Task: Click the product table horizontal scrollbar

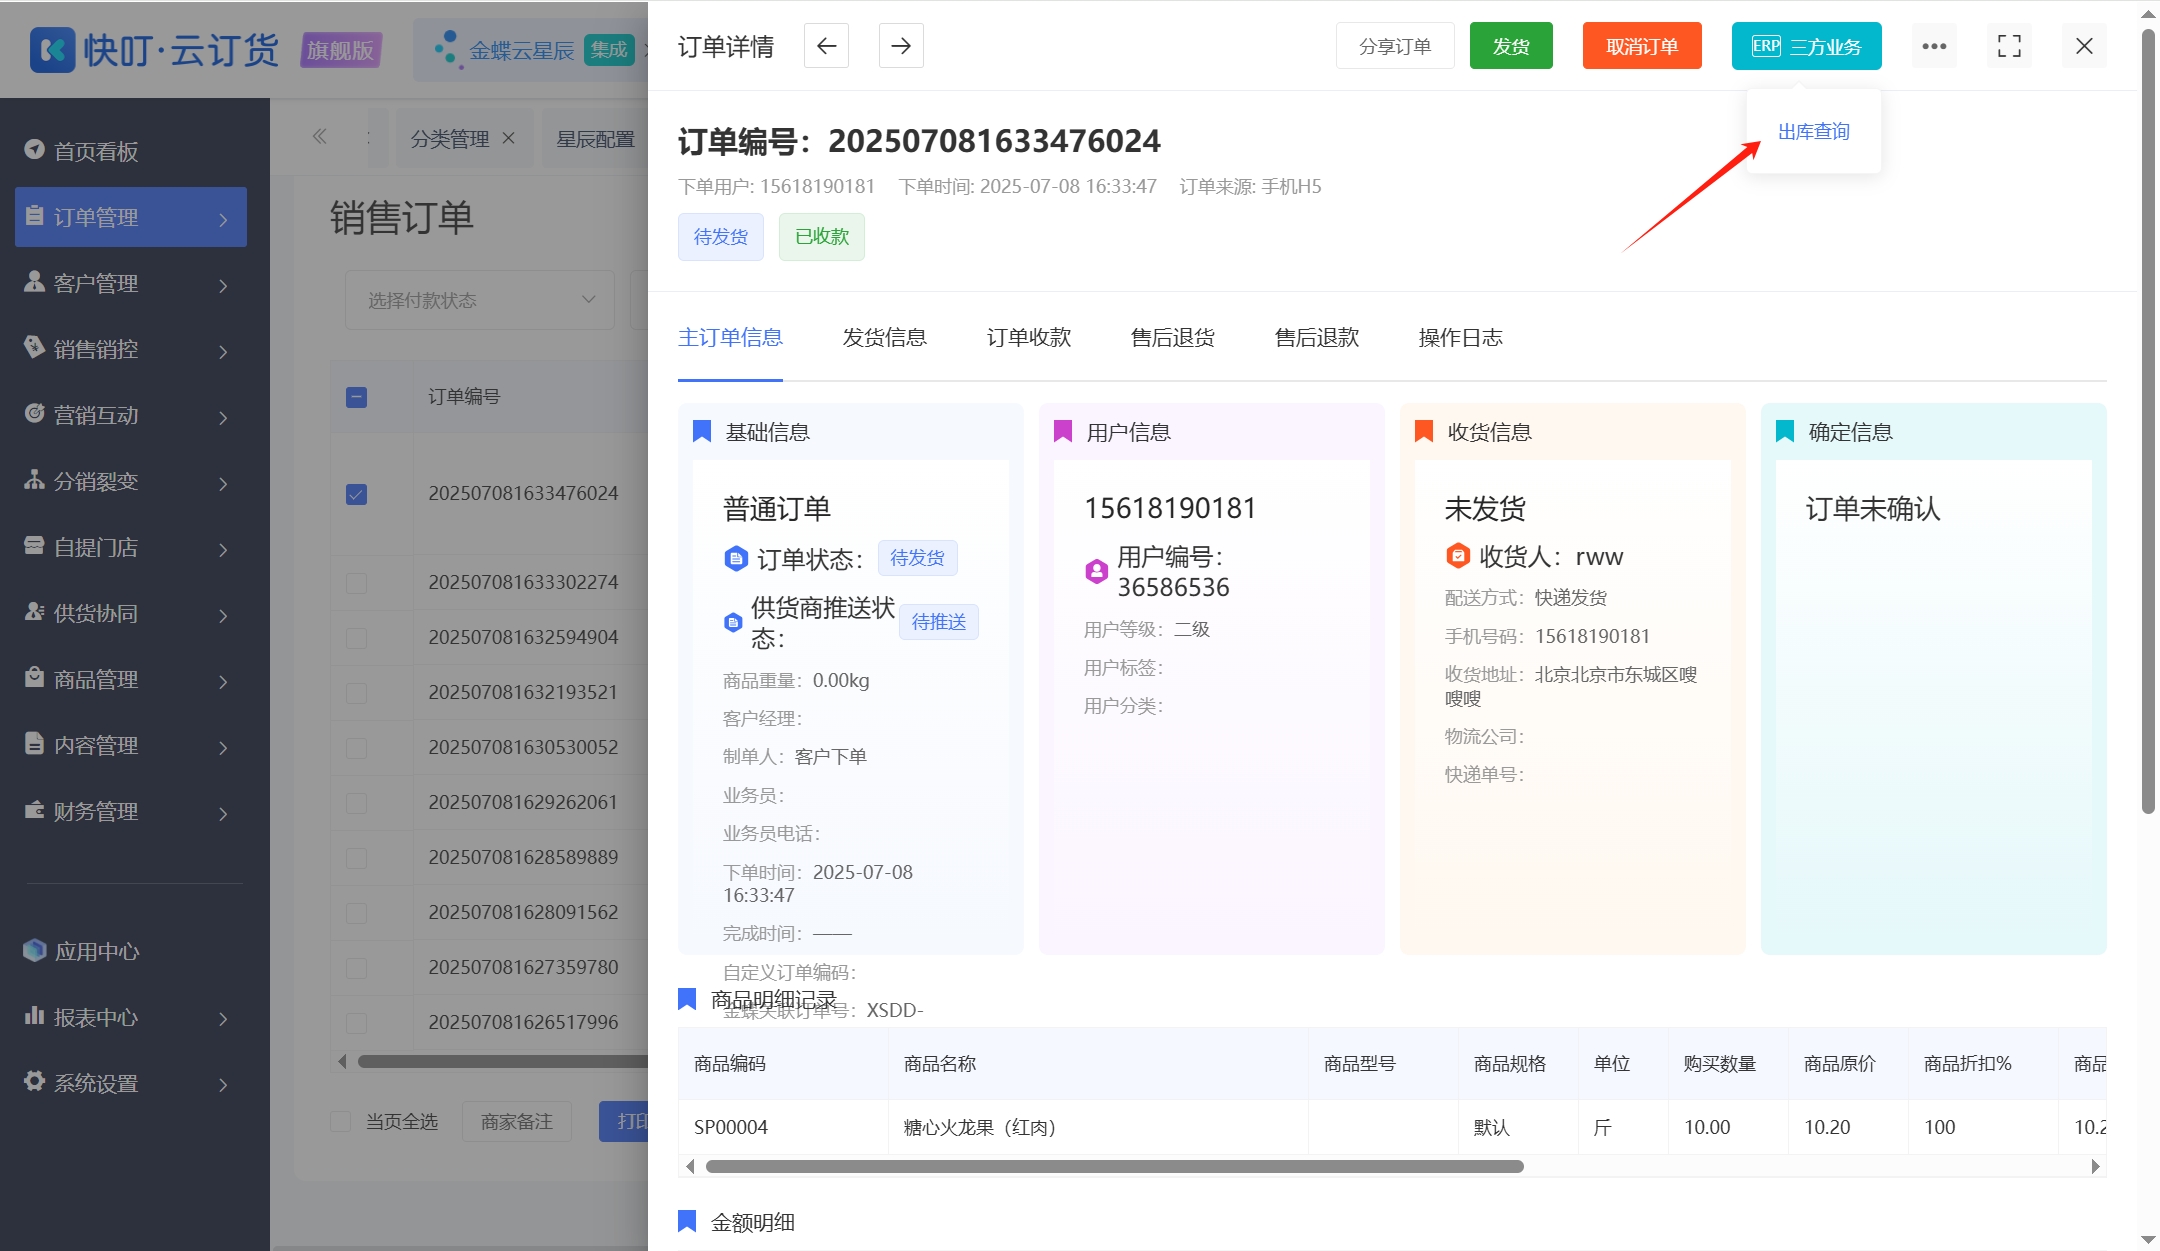Action: (1114, 1166)
